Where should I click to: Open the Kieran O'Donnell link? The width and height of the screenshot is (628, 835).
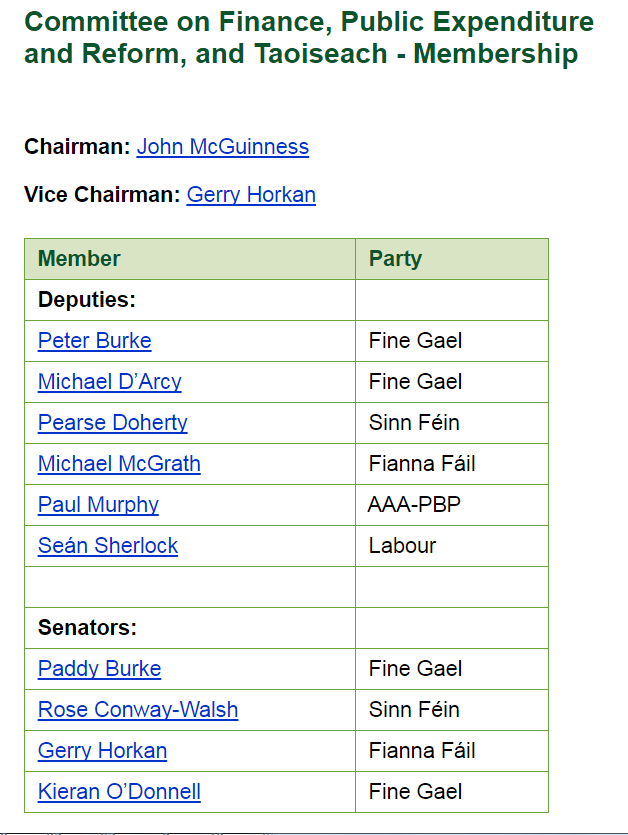pyautogui.click(x=119, y=792)
